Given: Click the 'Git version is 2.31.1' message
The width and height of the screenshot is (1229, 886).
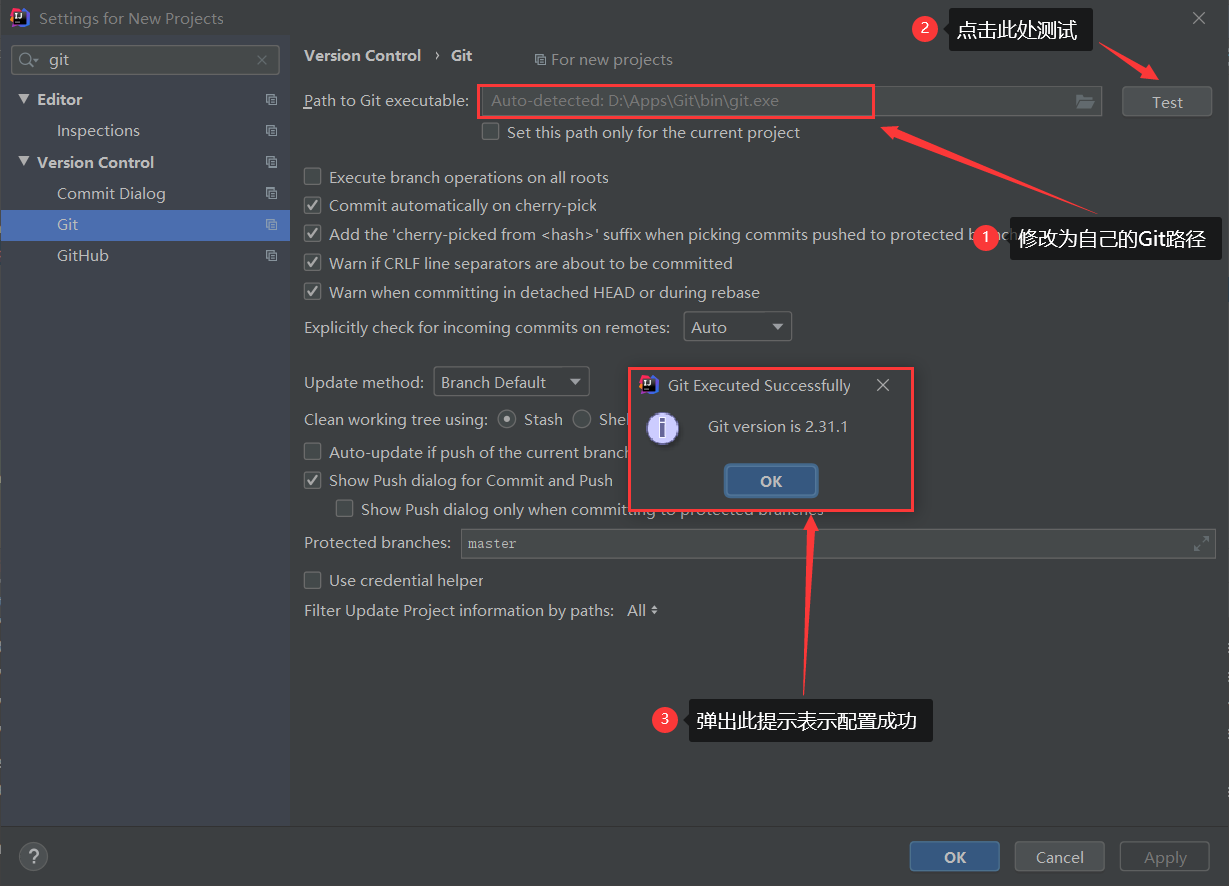Looking at the screenshot, I should pos(778,427).
